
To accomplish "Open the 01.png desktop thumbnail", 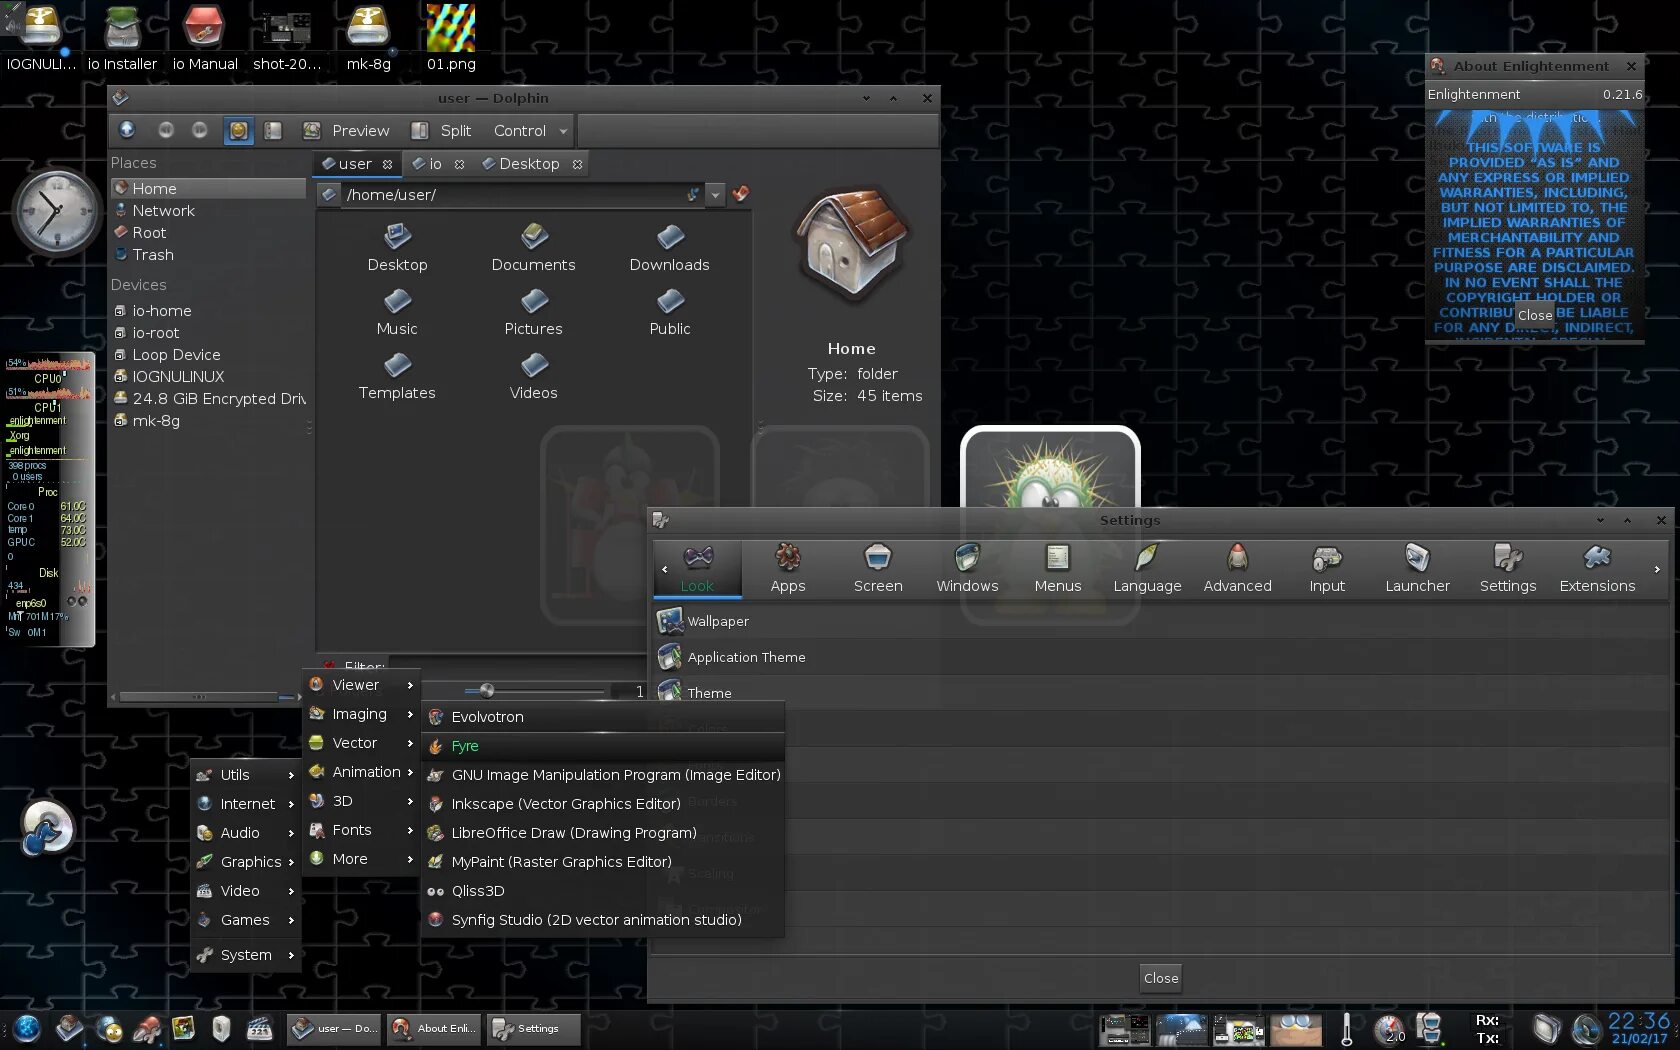I will click(451, 38).
